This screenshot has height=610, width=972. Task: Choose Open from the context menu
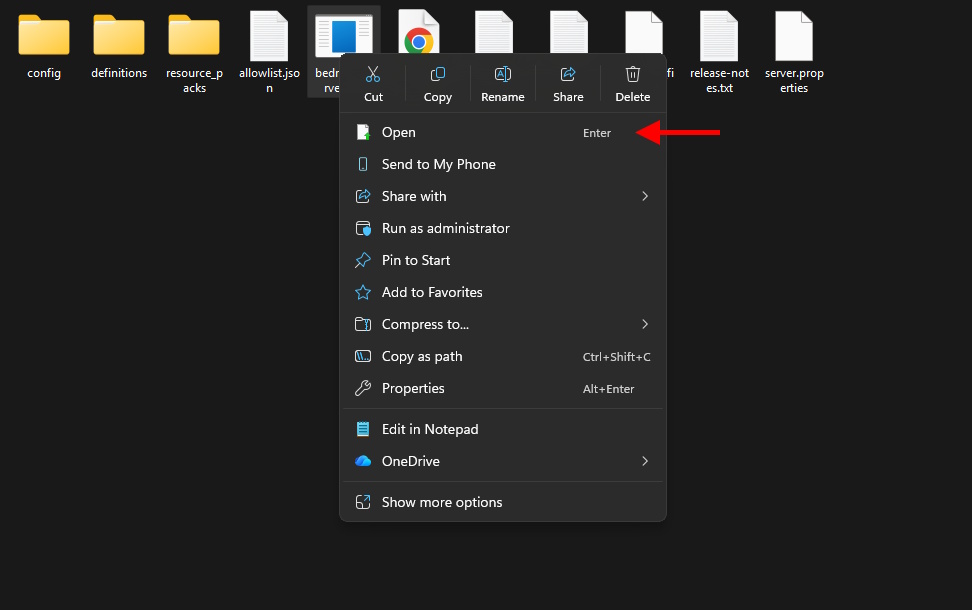[x=398, y=132]
